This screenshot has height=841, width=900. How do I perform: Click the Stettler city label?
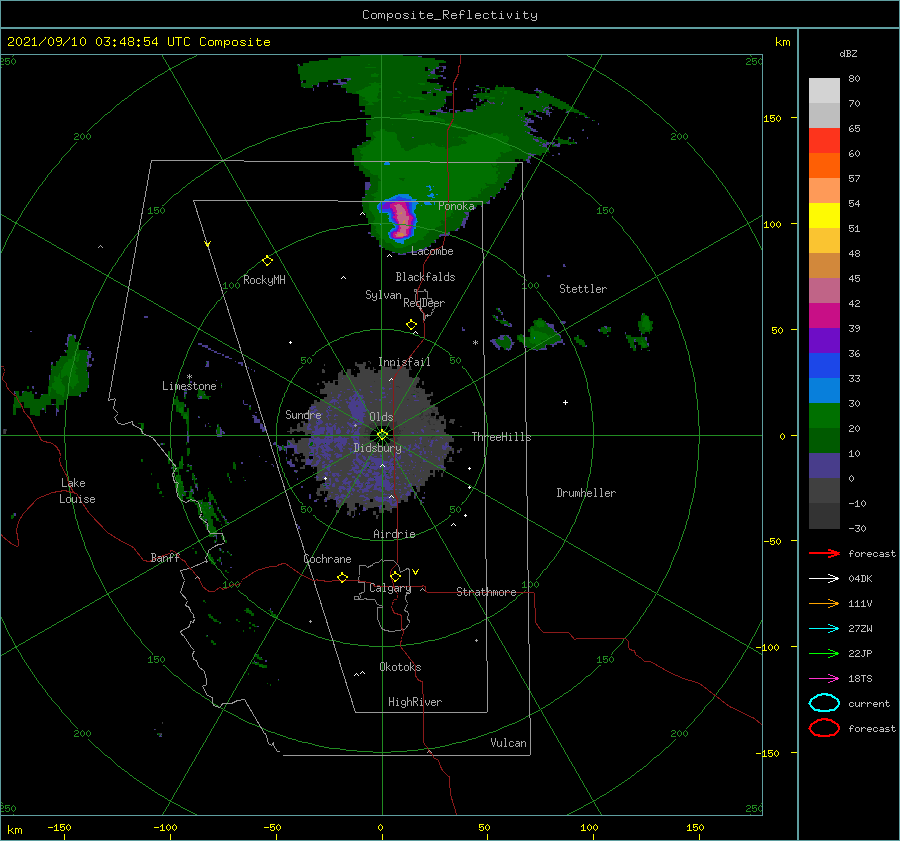(583, 289)
